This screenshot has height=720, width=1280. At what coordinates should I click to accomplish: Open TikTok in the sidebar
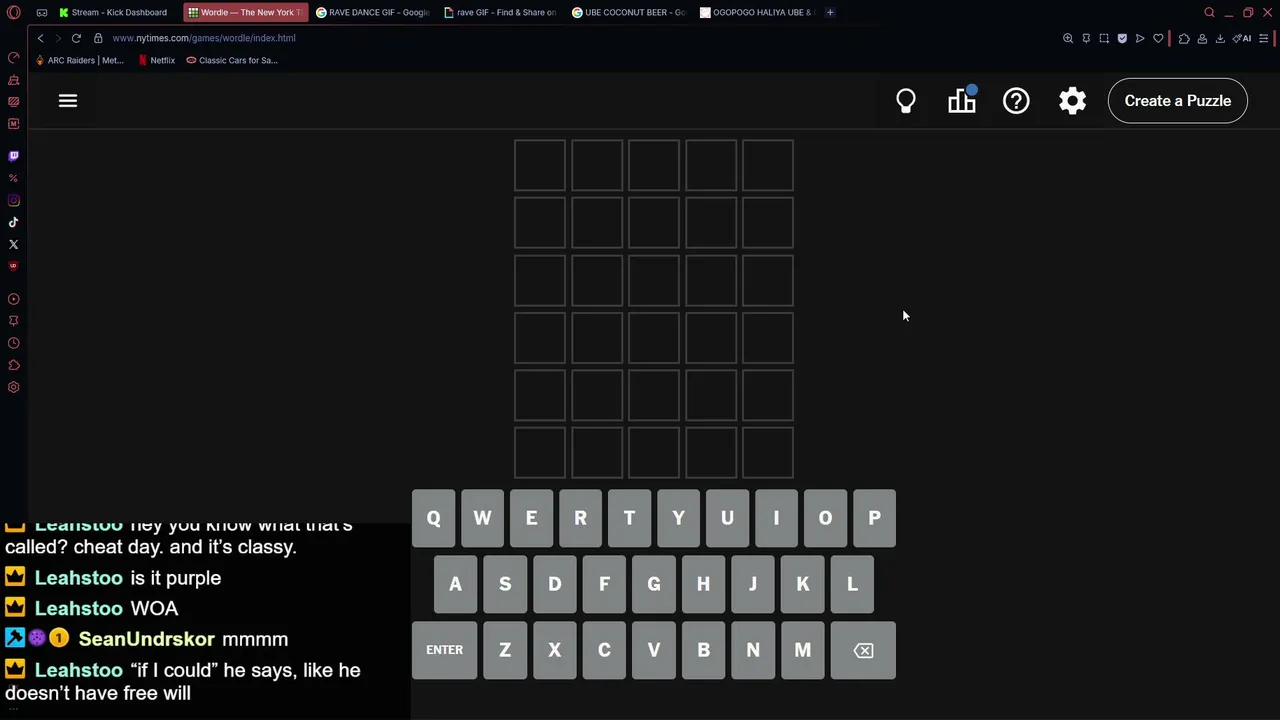pos(13,222)
